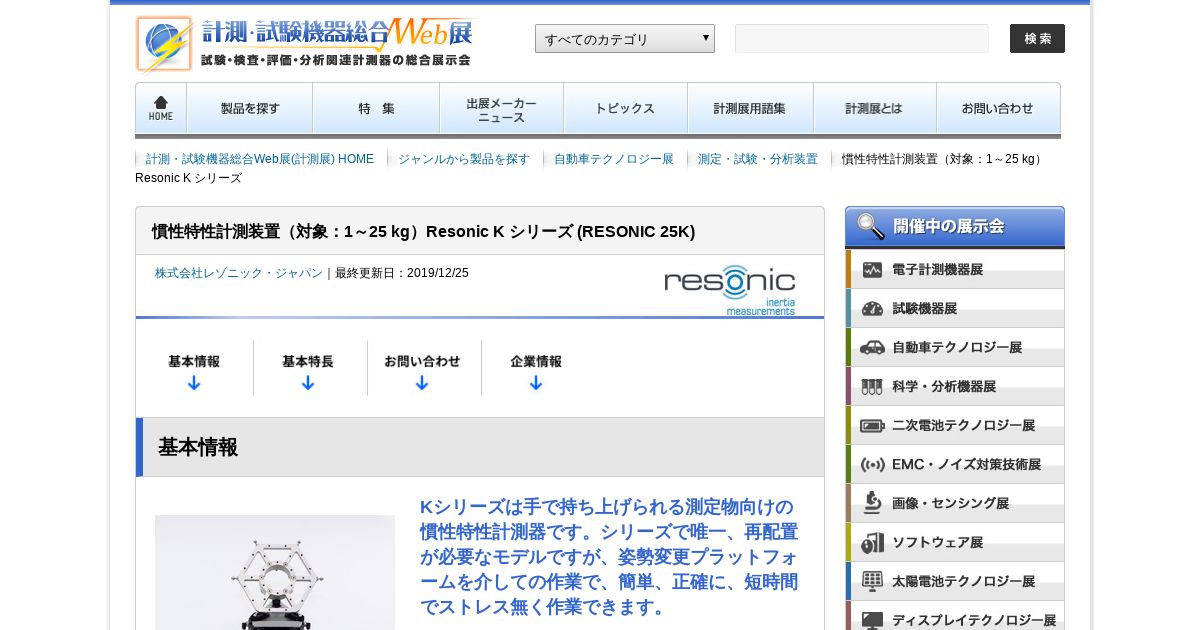This screenshot has width=1200, height=630.
Task: Click the product title 慣性特性計測装置 Resonic K heading
Action: pos(423,232)
